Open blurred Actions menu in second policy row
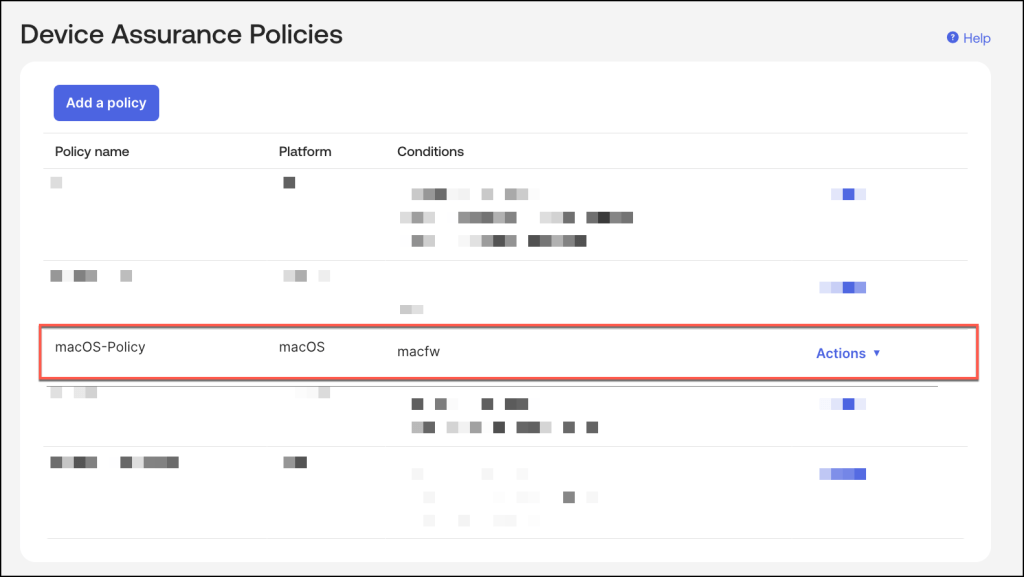1024x577 pixels. click(842, 287)
